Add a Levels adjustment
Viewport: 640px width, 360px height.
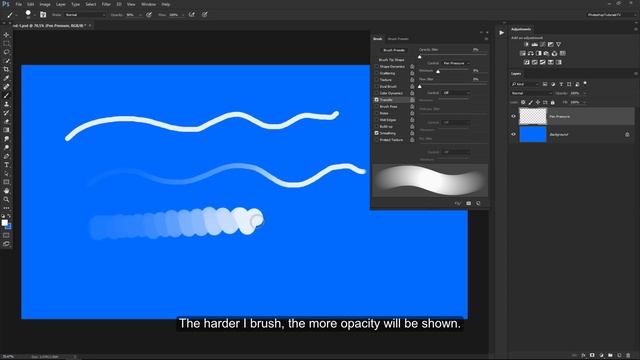[534, 44]
